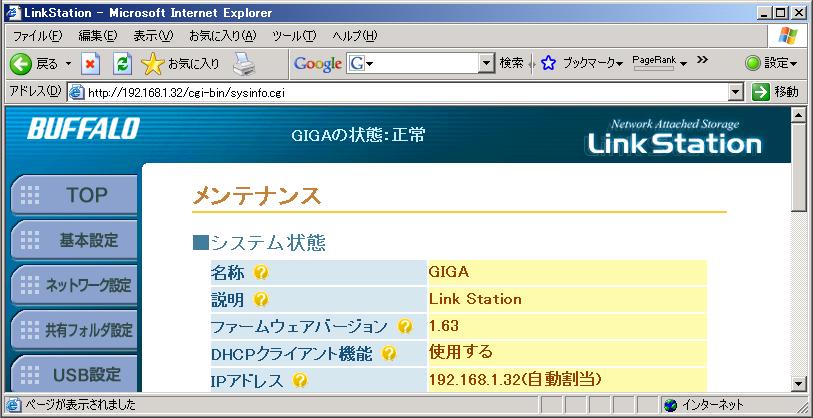This screenshot has width=813, height=418.
Task: Click the help icon next to IPアドレス
Action: [300, 381]
